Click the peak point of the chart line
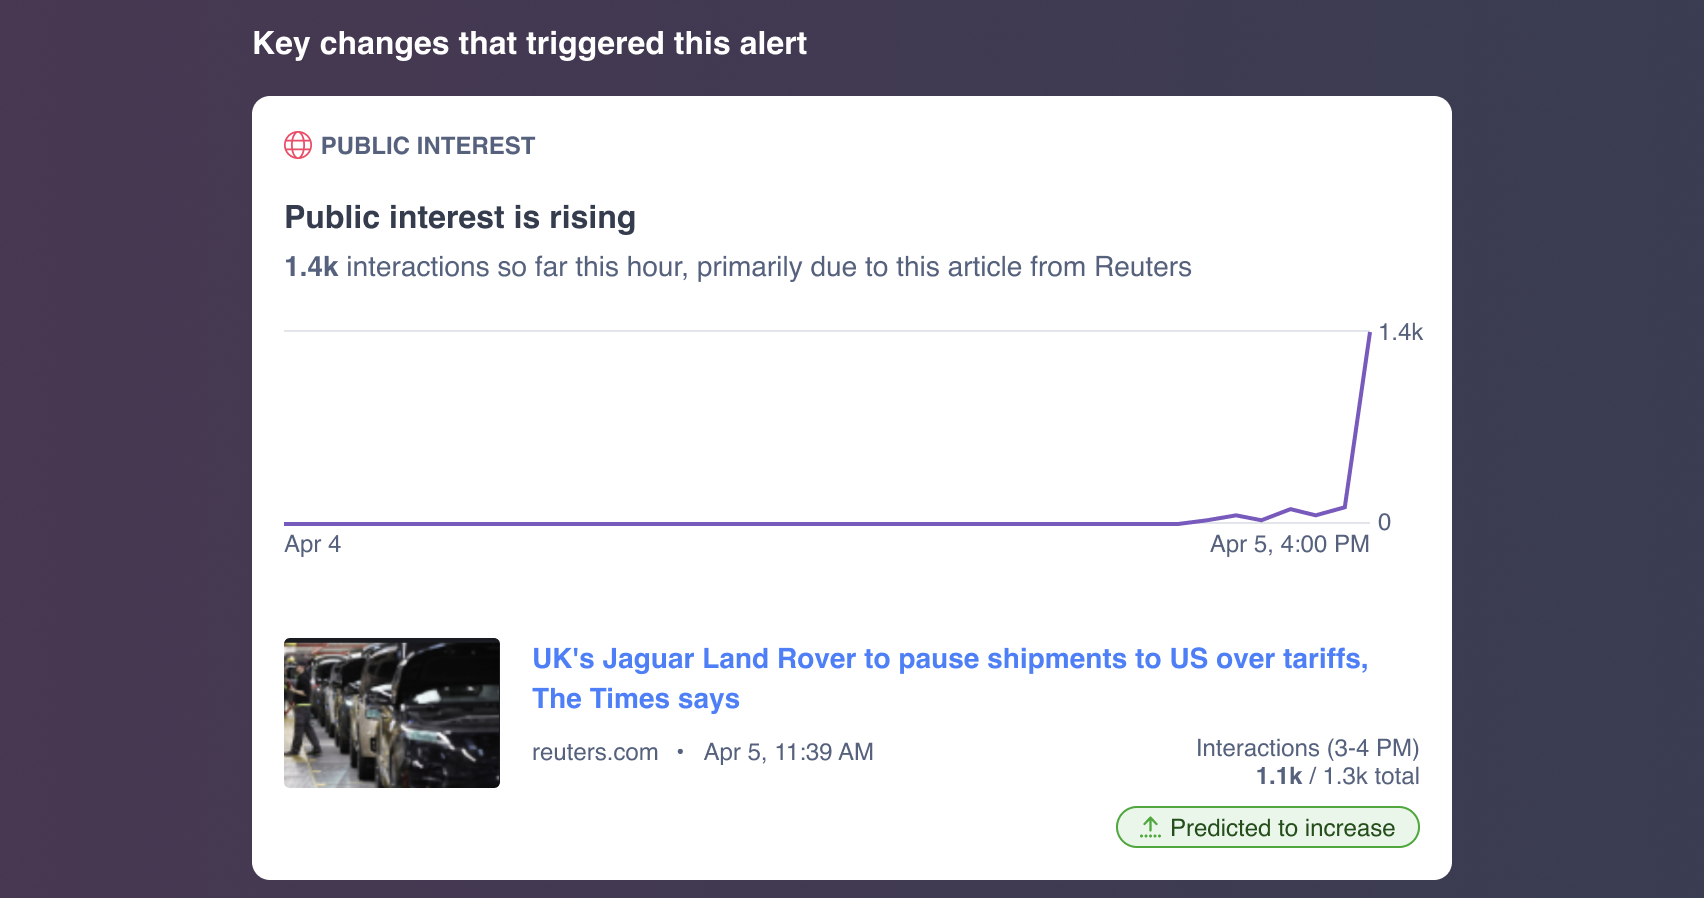Viewport: 1704px width, 898px height. 1369,333
